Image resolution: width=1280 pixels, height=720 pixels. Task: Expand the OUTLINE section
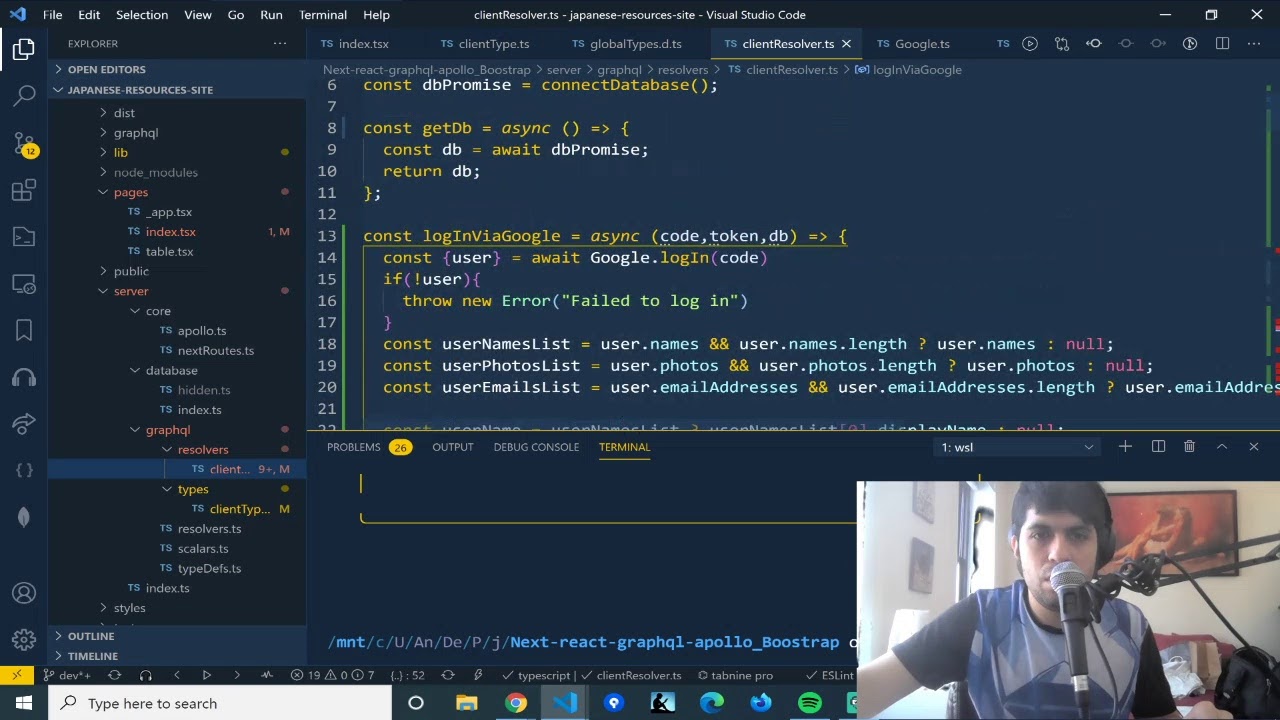[176, 636]
